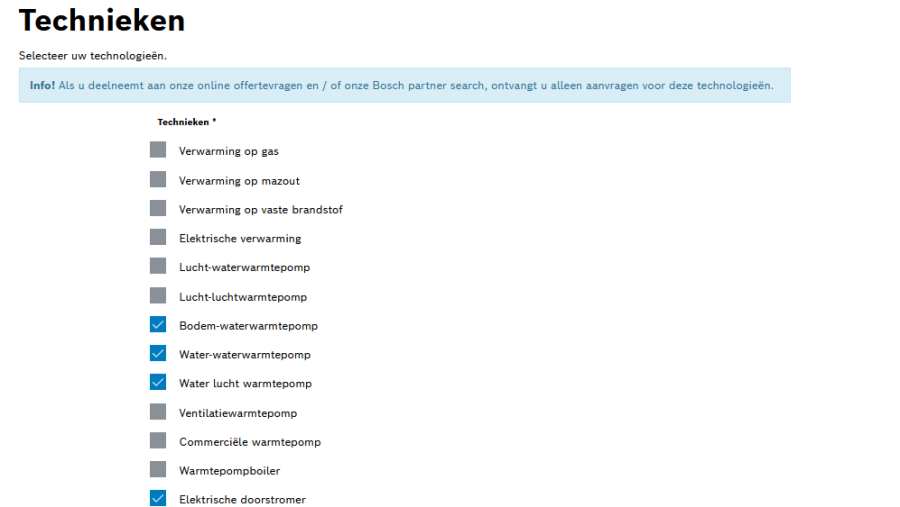Click the 'Water lucht warmtepomp' label
The width and height of the screenshot is (900, 507).
click(x=245, y=384)
